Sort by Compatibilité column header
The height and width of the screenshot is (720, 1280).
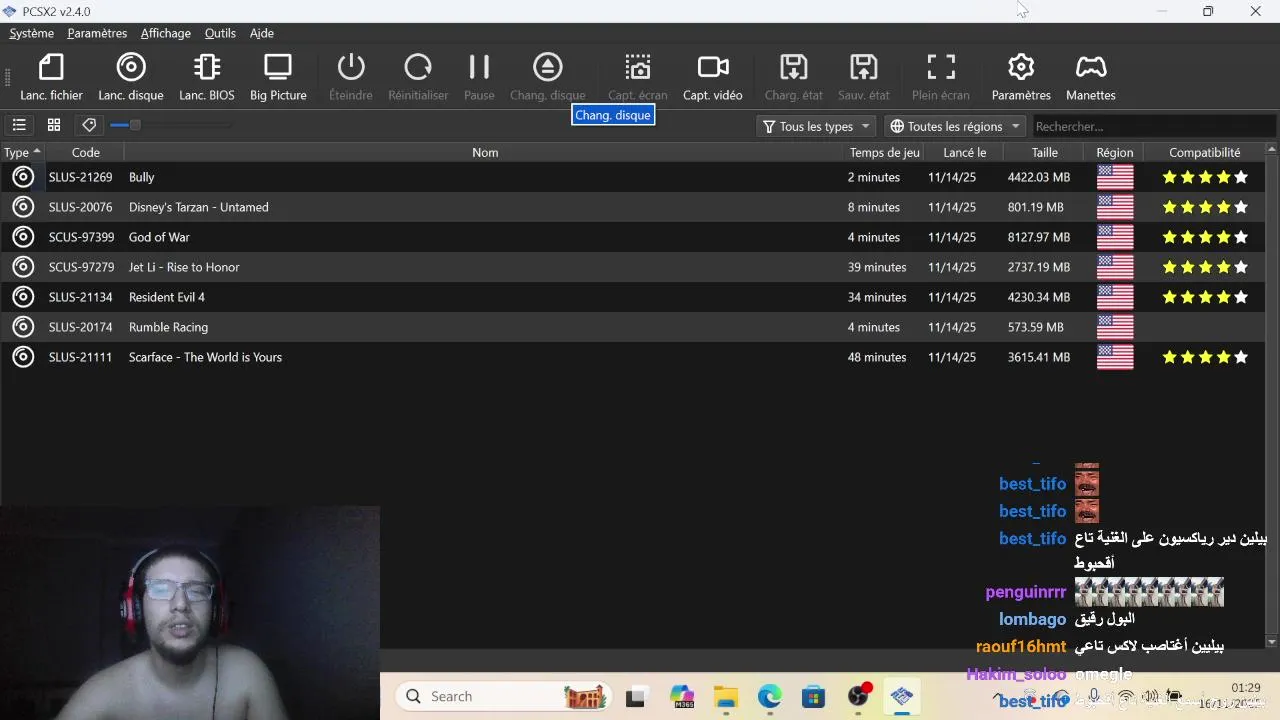pyautogui.click(x=1205, y=152)
